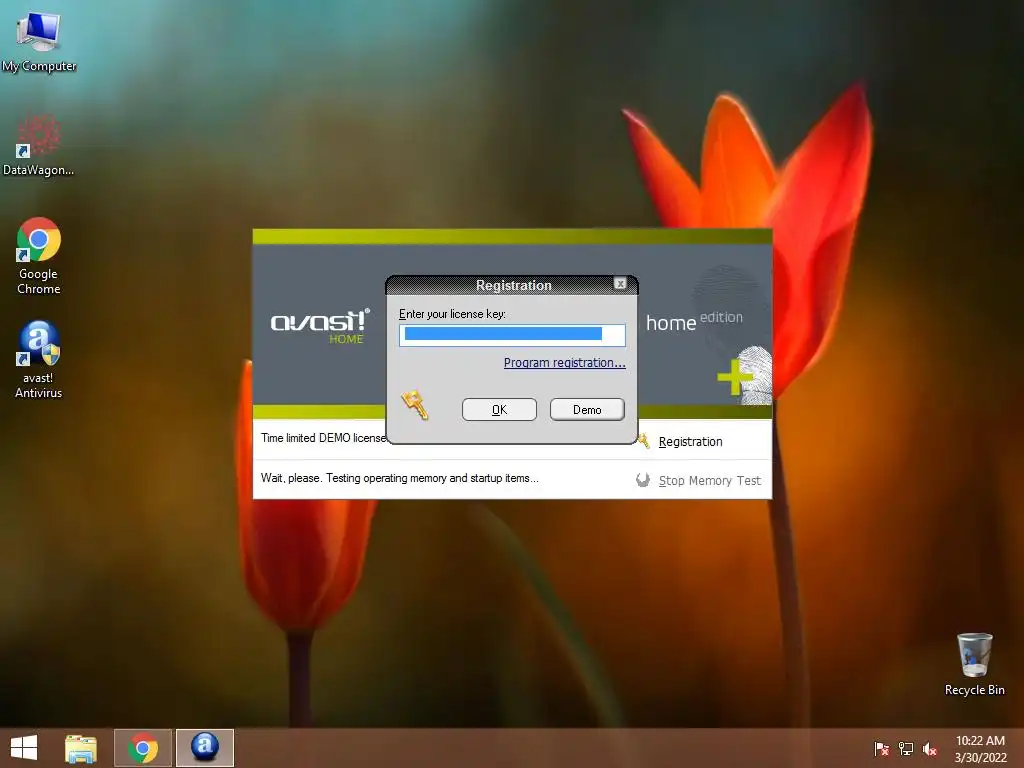Open the DataWagon desktop shortcut

tap(39, 144)
